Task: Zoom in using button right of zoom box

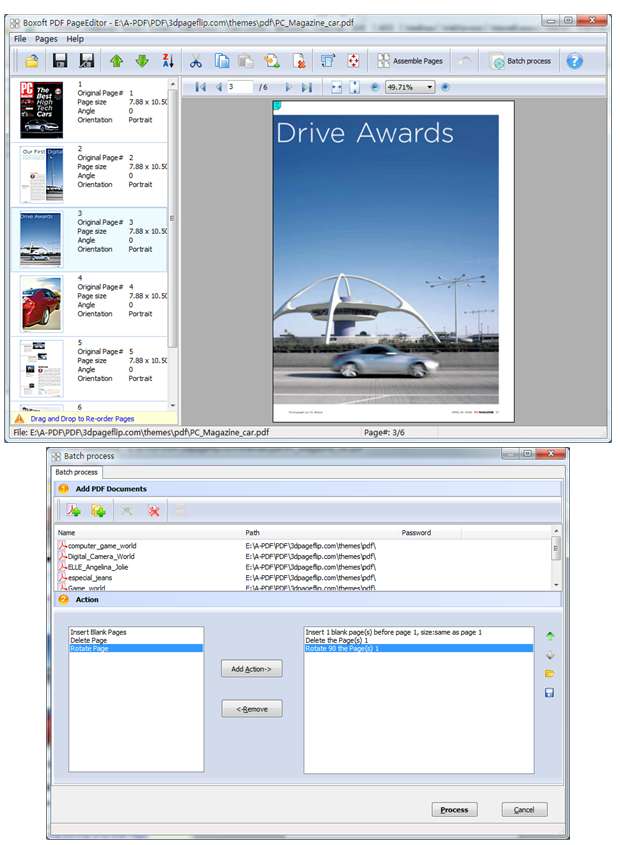Action: tap(445, 87)
